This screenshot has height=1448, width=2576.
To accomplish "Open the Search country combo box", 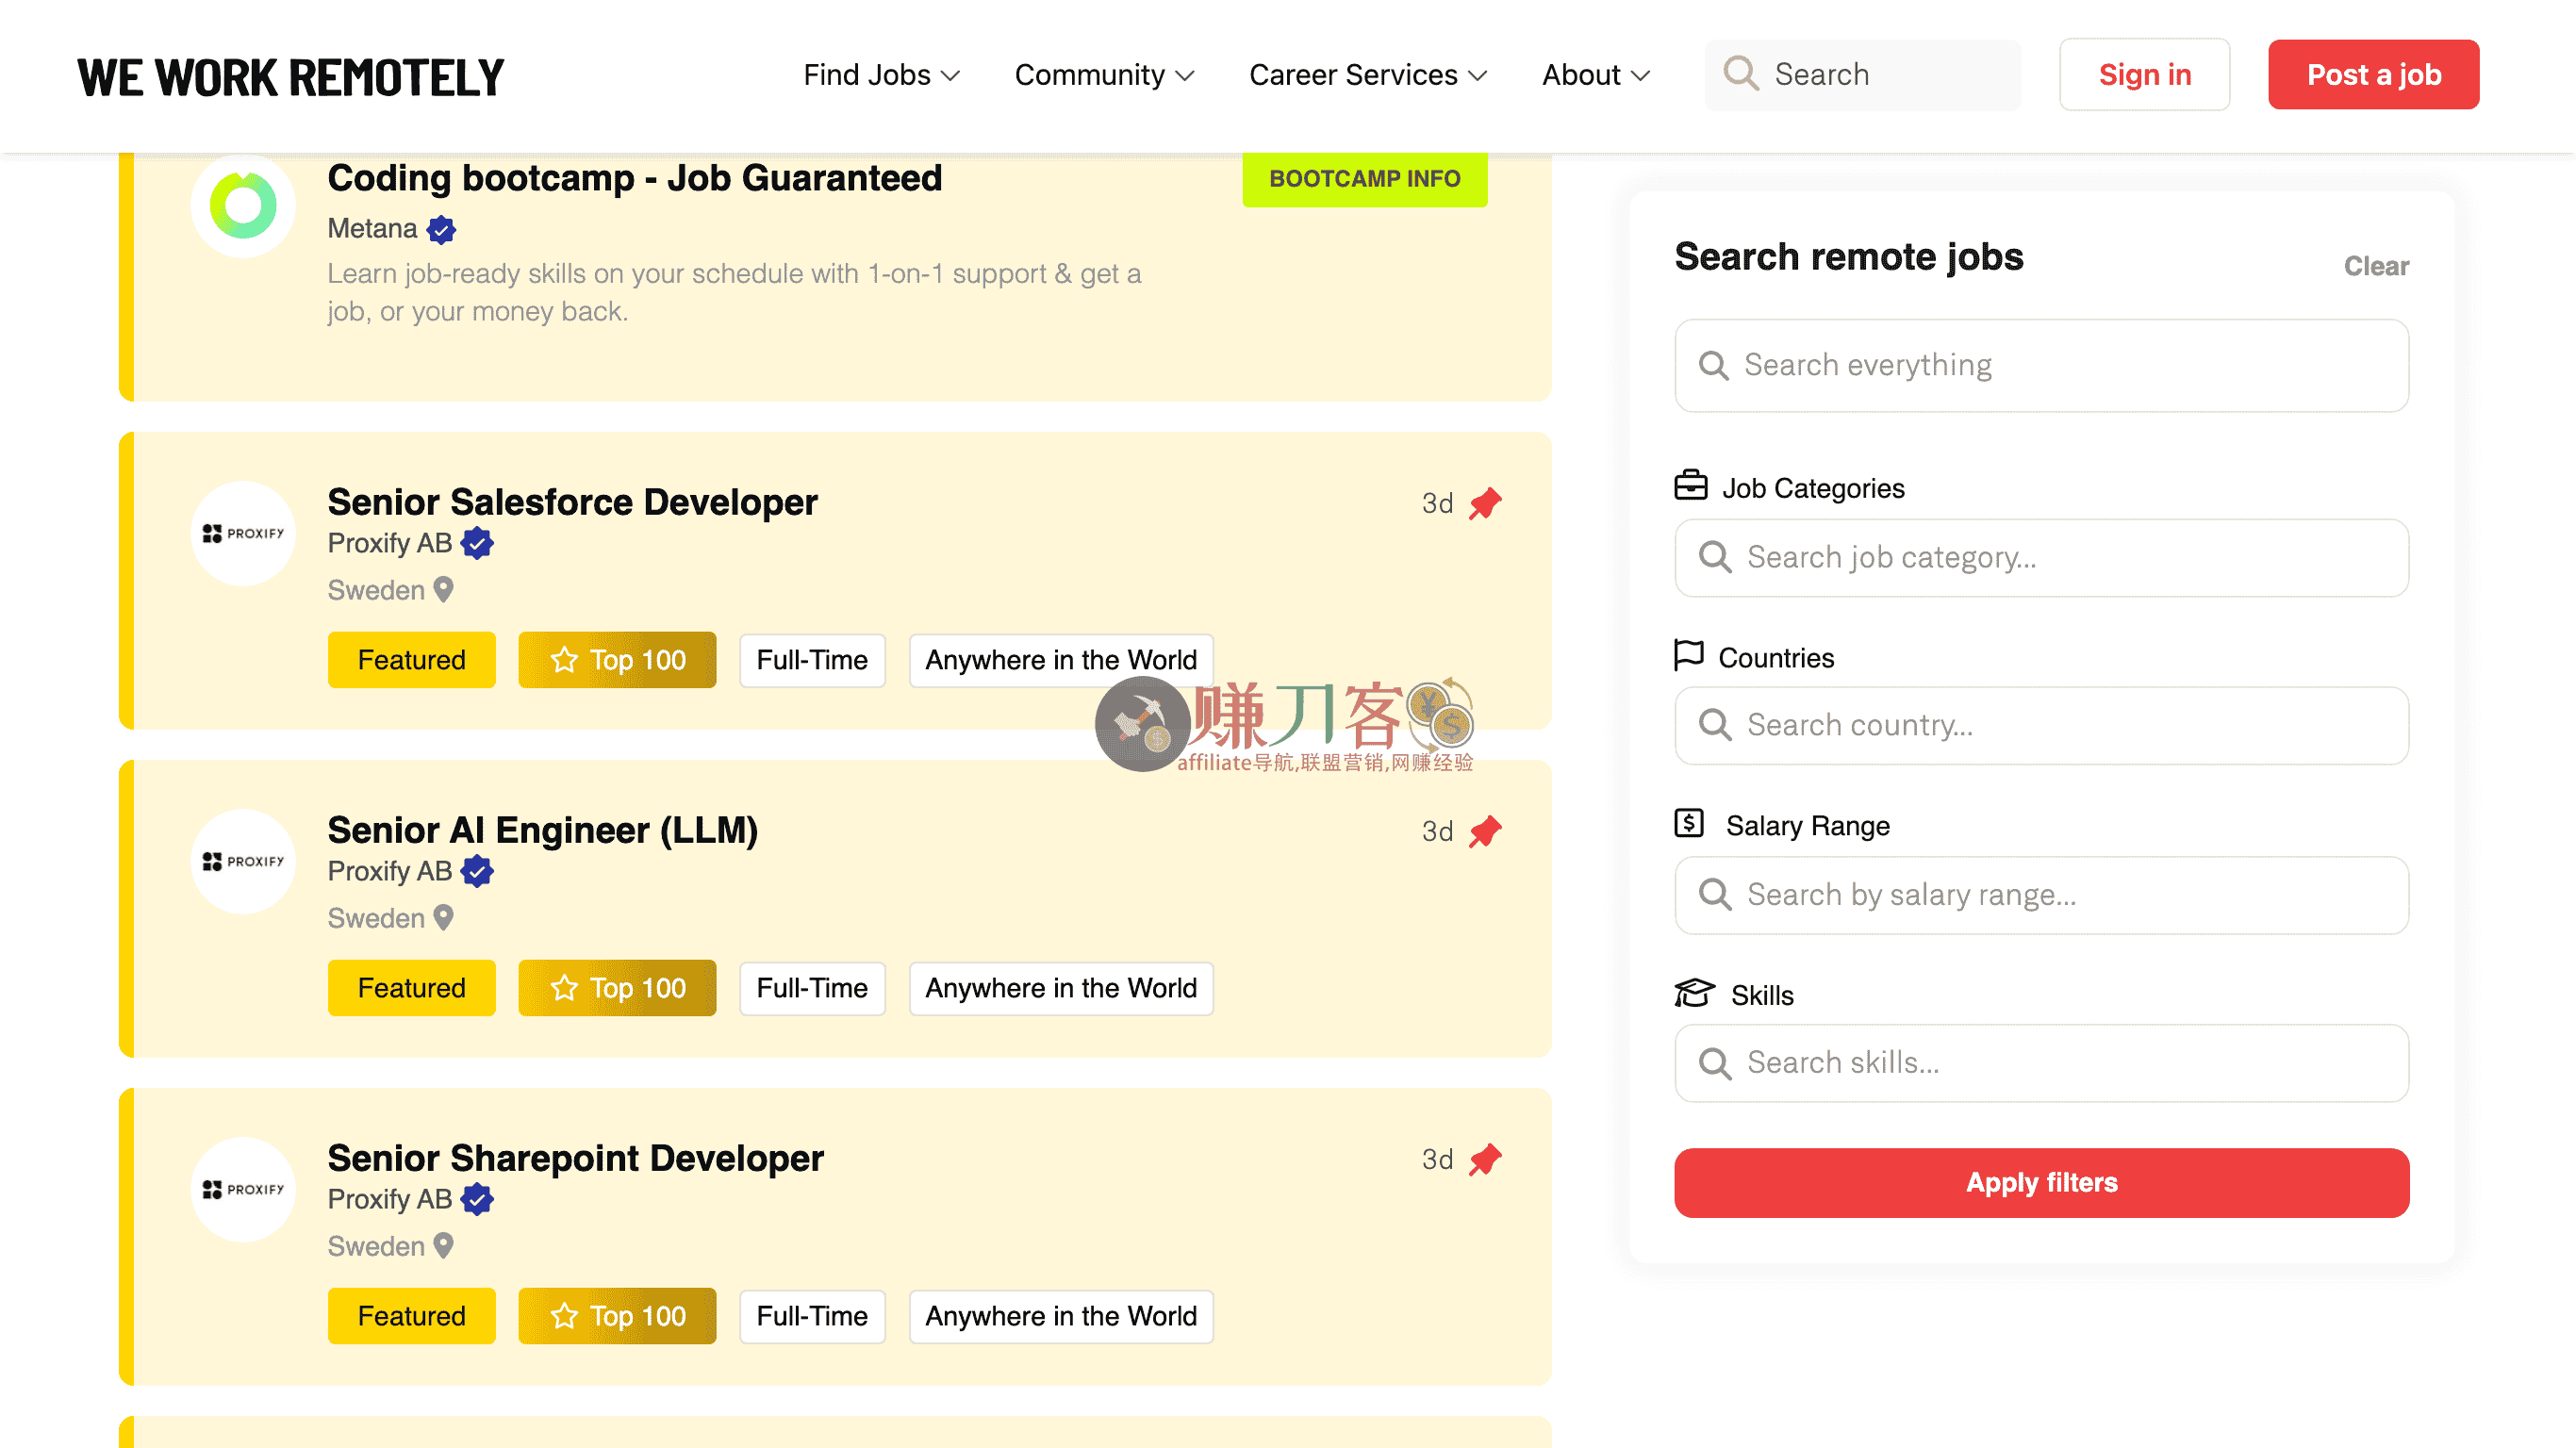I will point(2041,725).
